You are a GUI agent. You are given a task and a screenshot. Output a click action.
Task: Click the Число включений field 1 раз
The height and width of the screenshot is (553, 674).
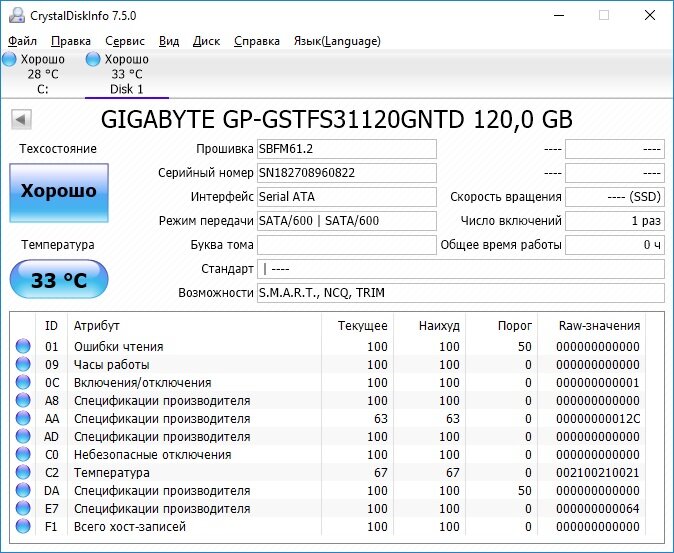pyautogui.click(x=615, y=221)
